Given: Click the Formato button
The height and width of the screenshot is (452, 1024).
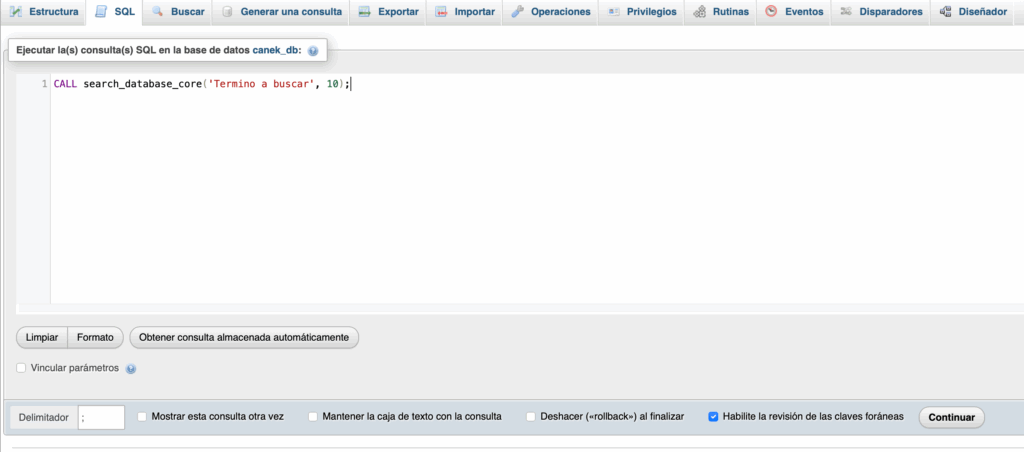Looking at the screenshot, I should (x=95, y=338).
